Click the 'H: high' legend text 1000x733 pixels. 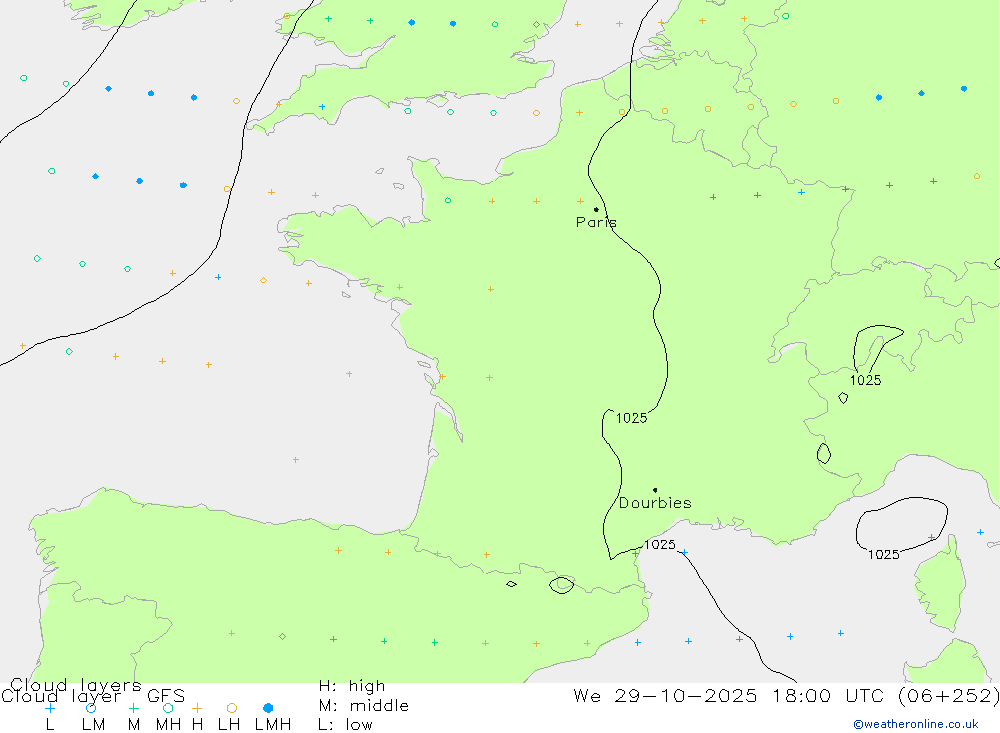tap(352, 686)
